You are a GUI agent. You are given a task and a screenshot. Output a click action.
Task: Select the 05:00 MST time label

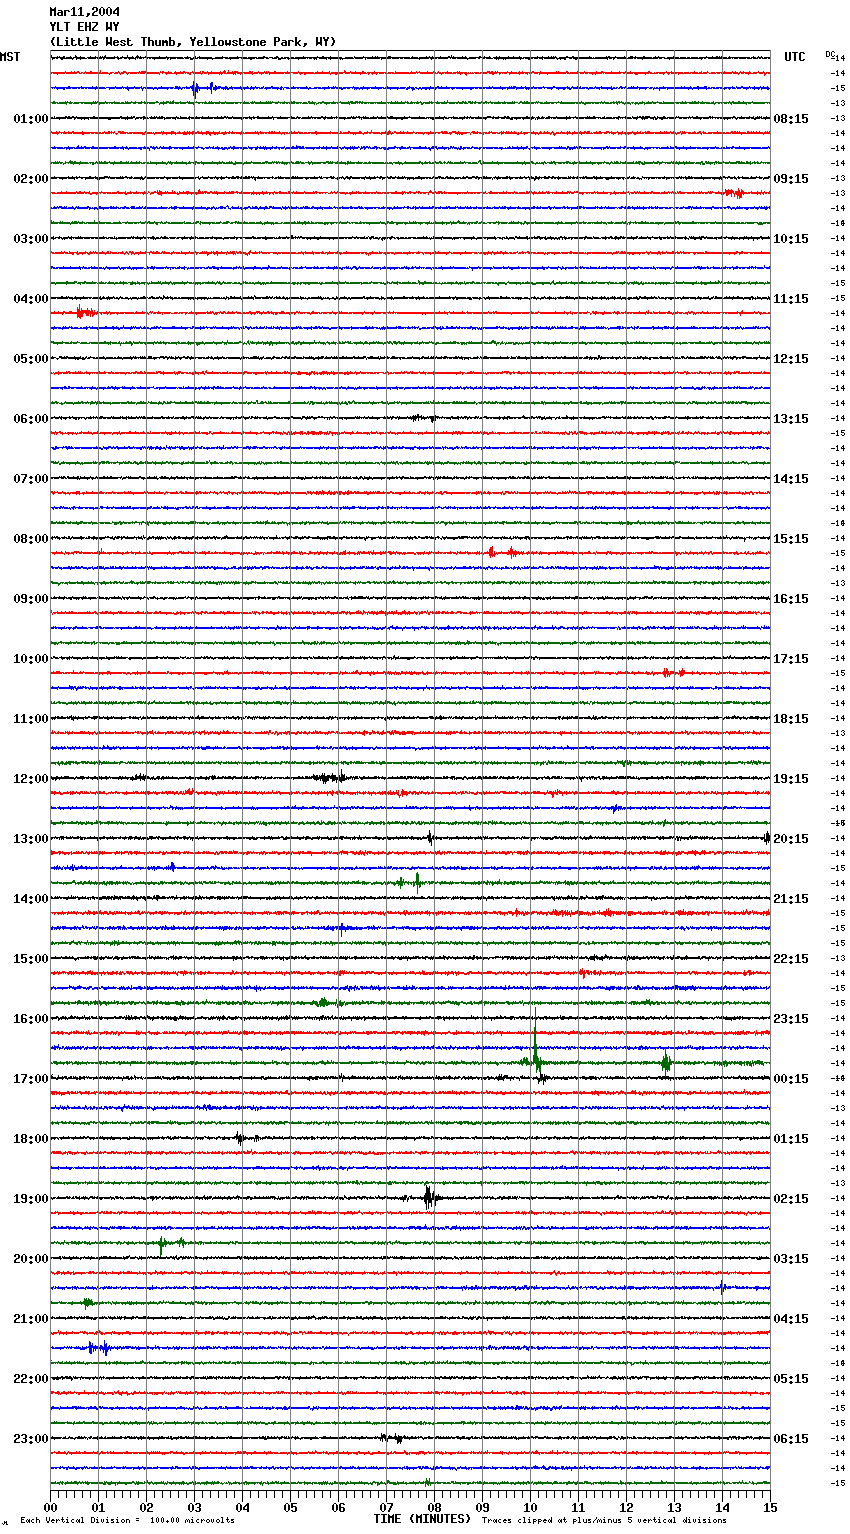(30, 359)
